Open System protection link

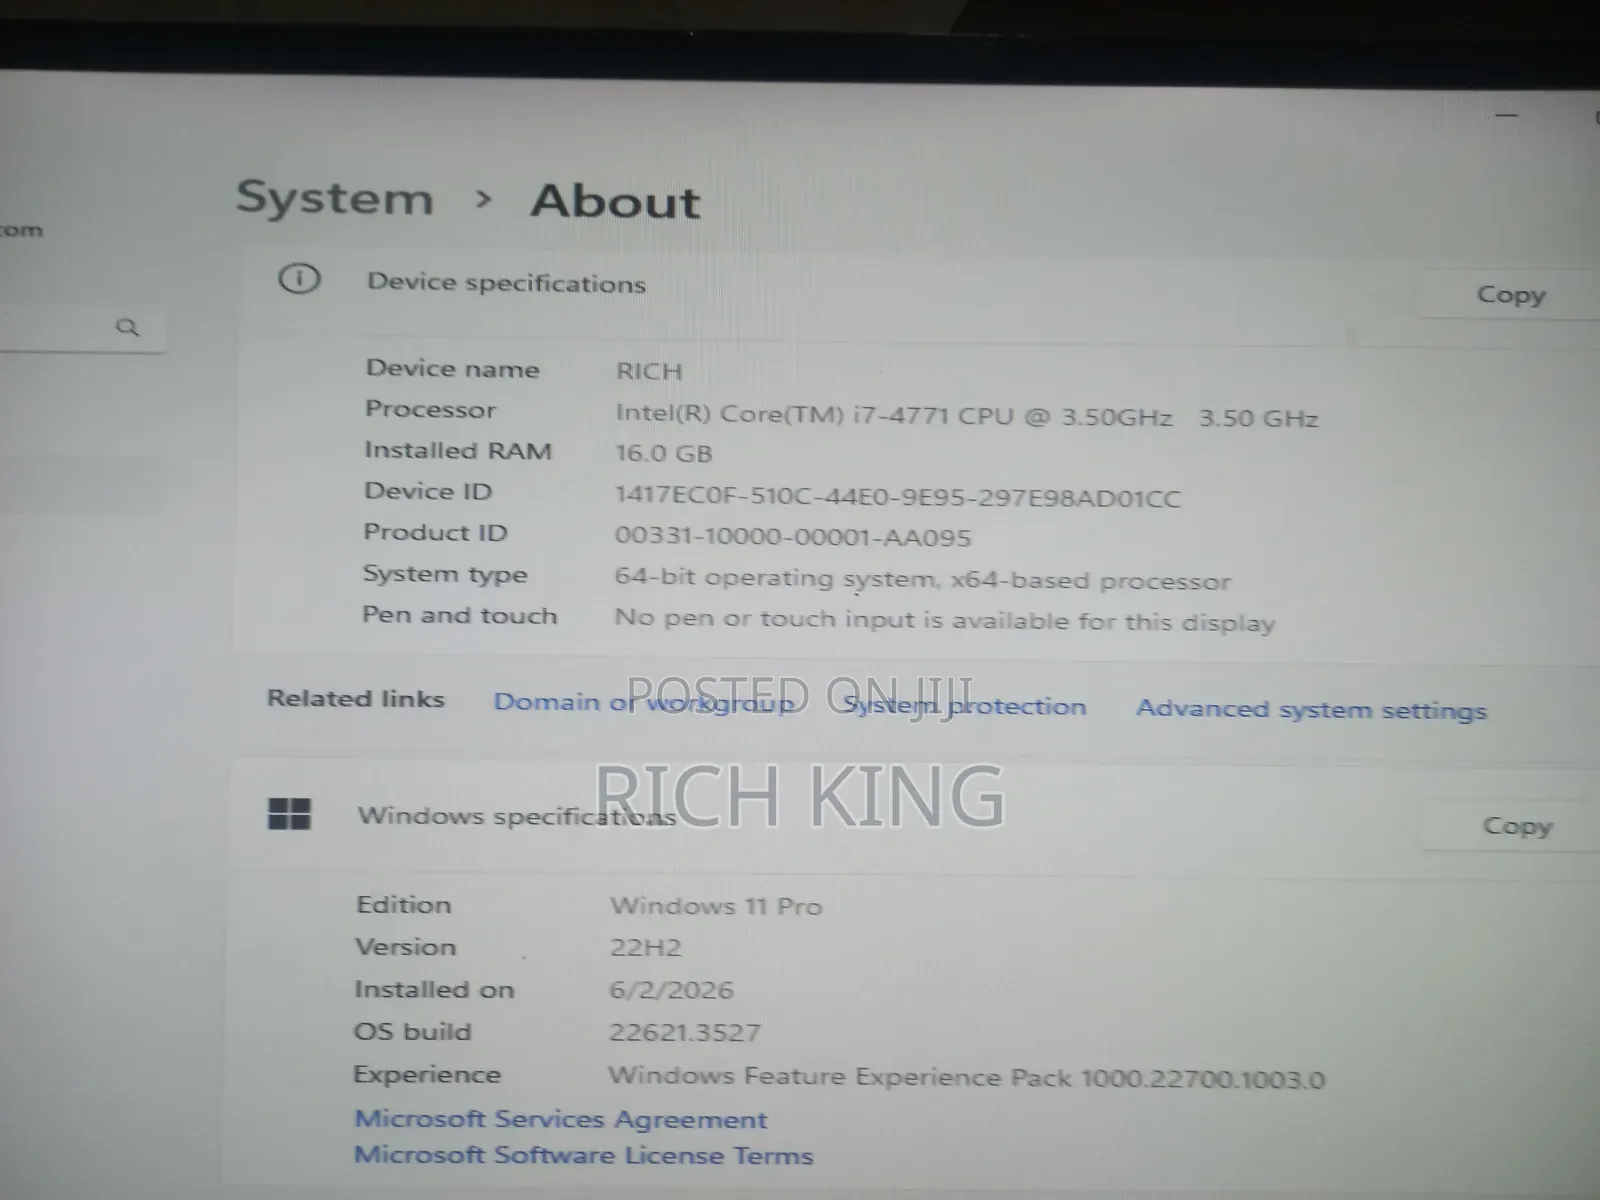[x=965, y=706]
